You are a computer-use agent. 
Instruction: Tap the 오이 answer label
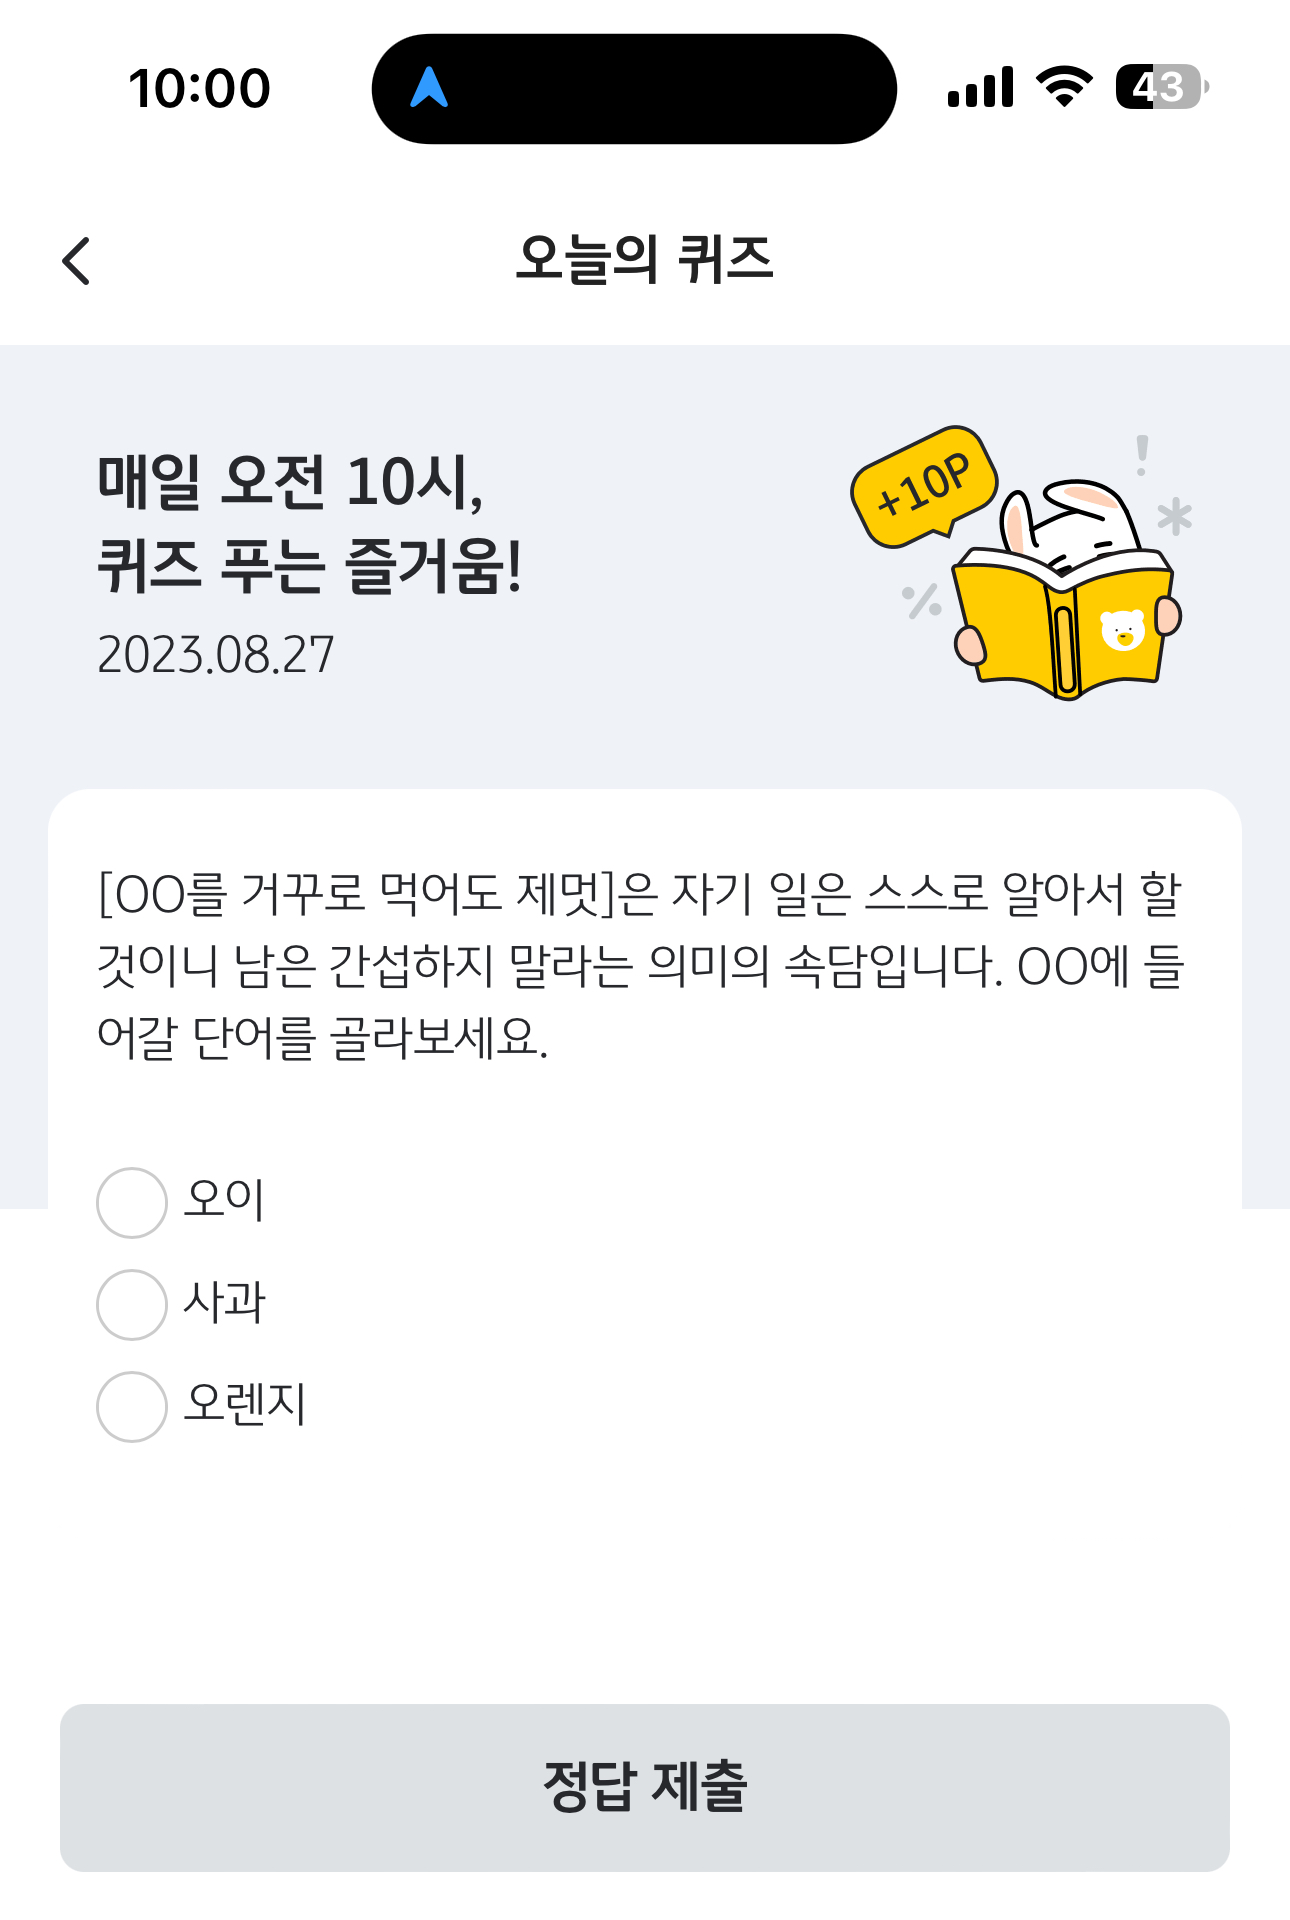(x=225, y=1199)
